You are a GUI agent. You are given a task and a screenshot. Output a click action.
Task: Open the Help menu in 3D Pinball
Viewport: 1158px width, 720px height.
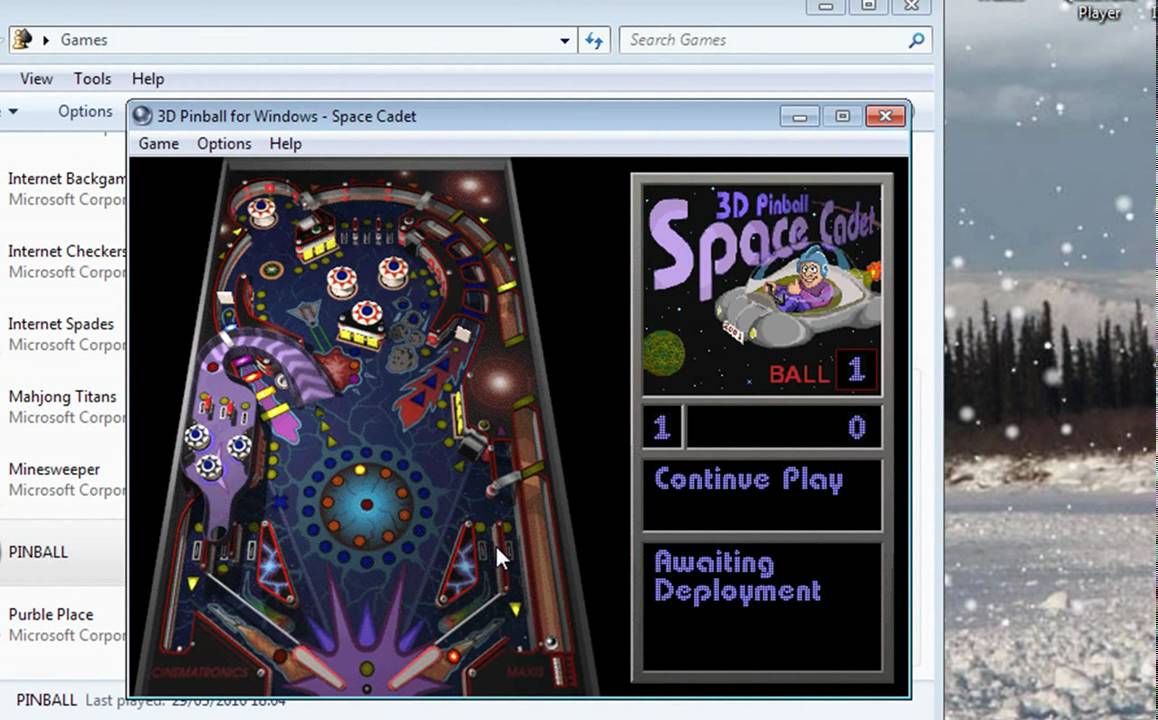285,144
